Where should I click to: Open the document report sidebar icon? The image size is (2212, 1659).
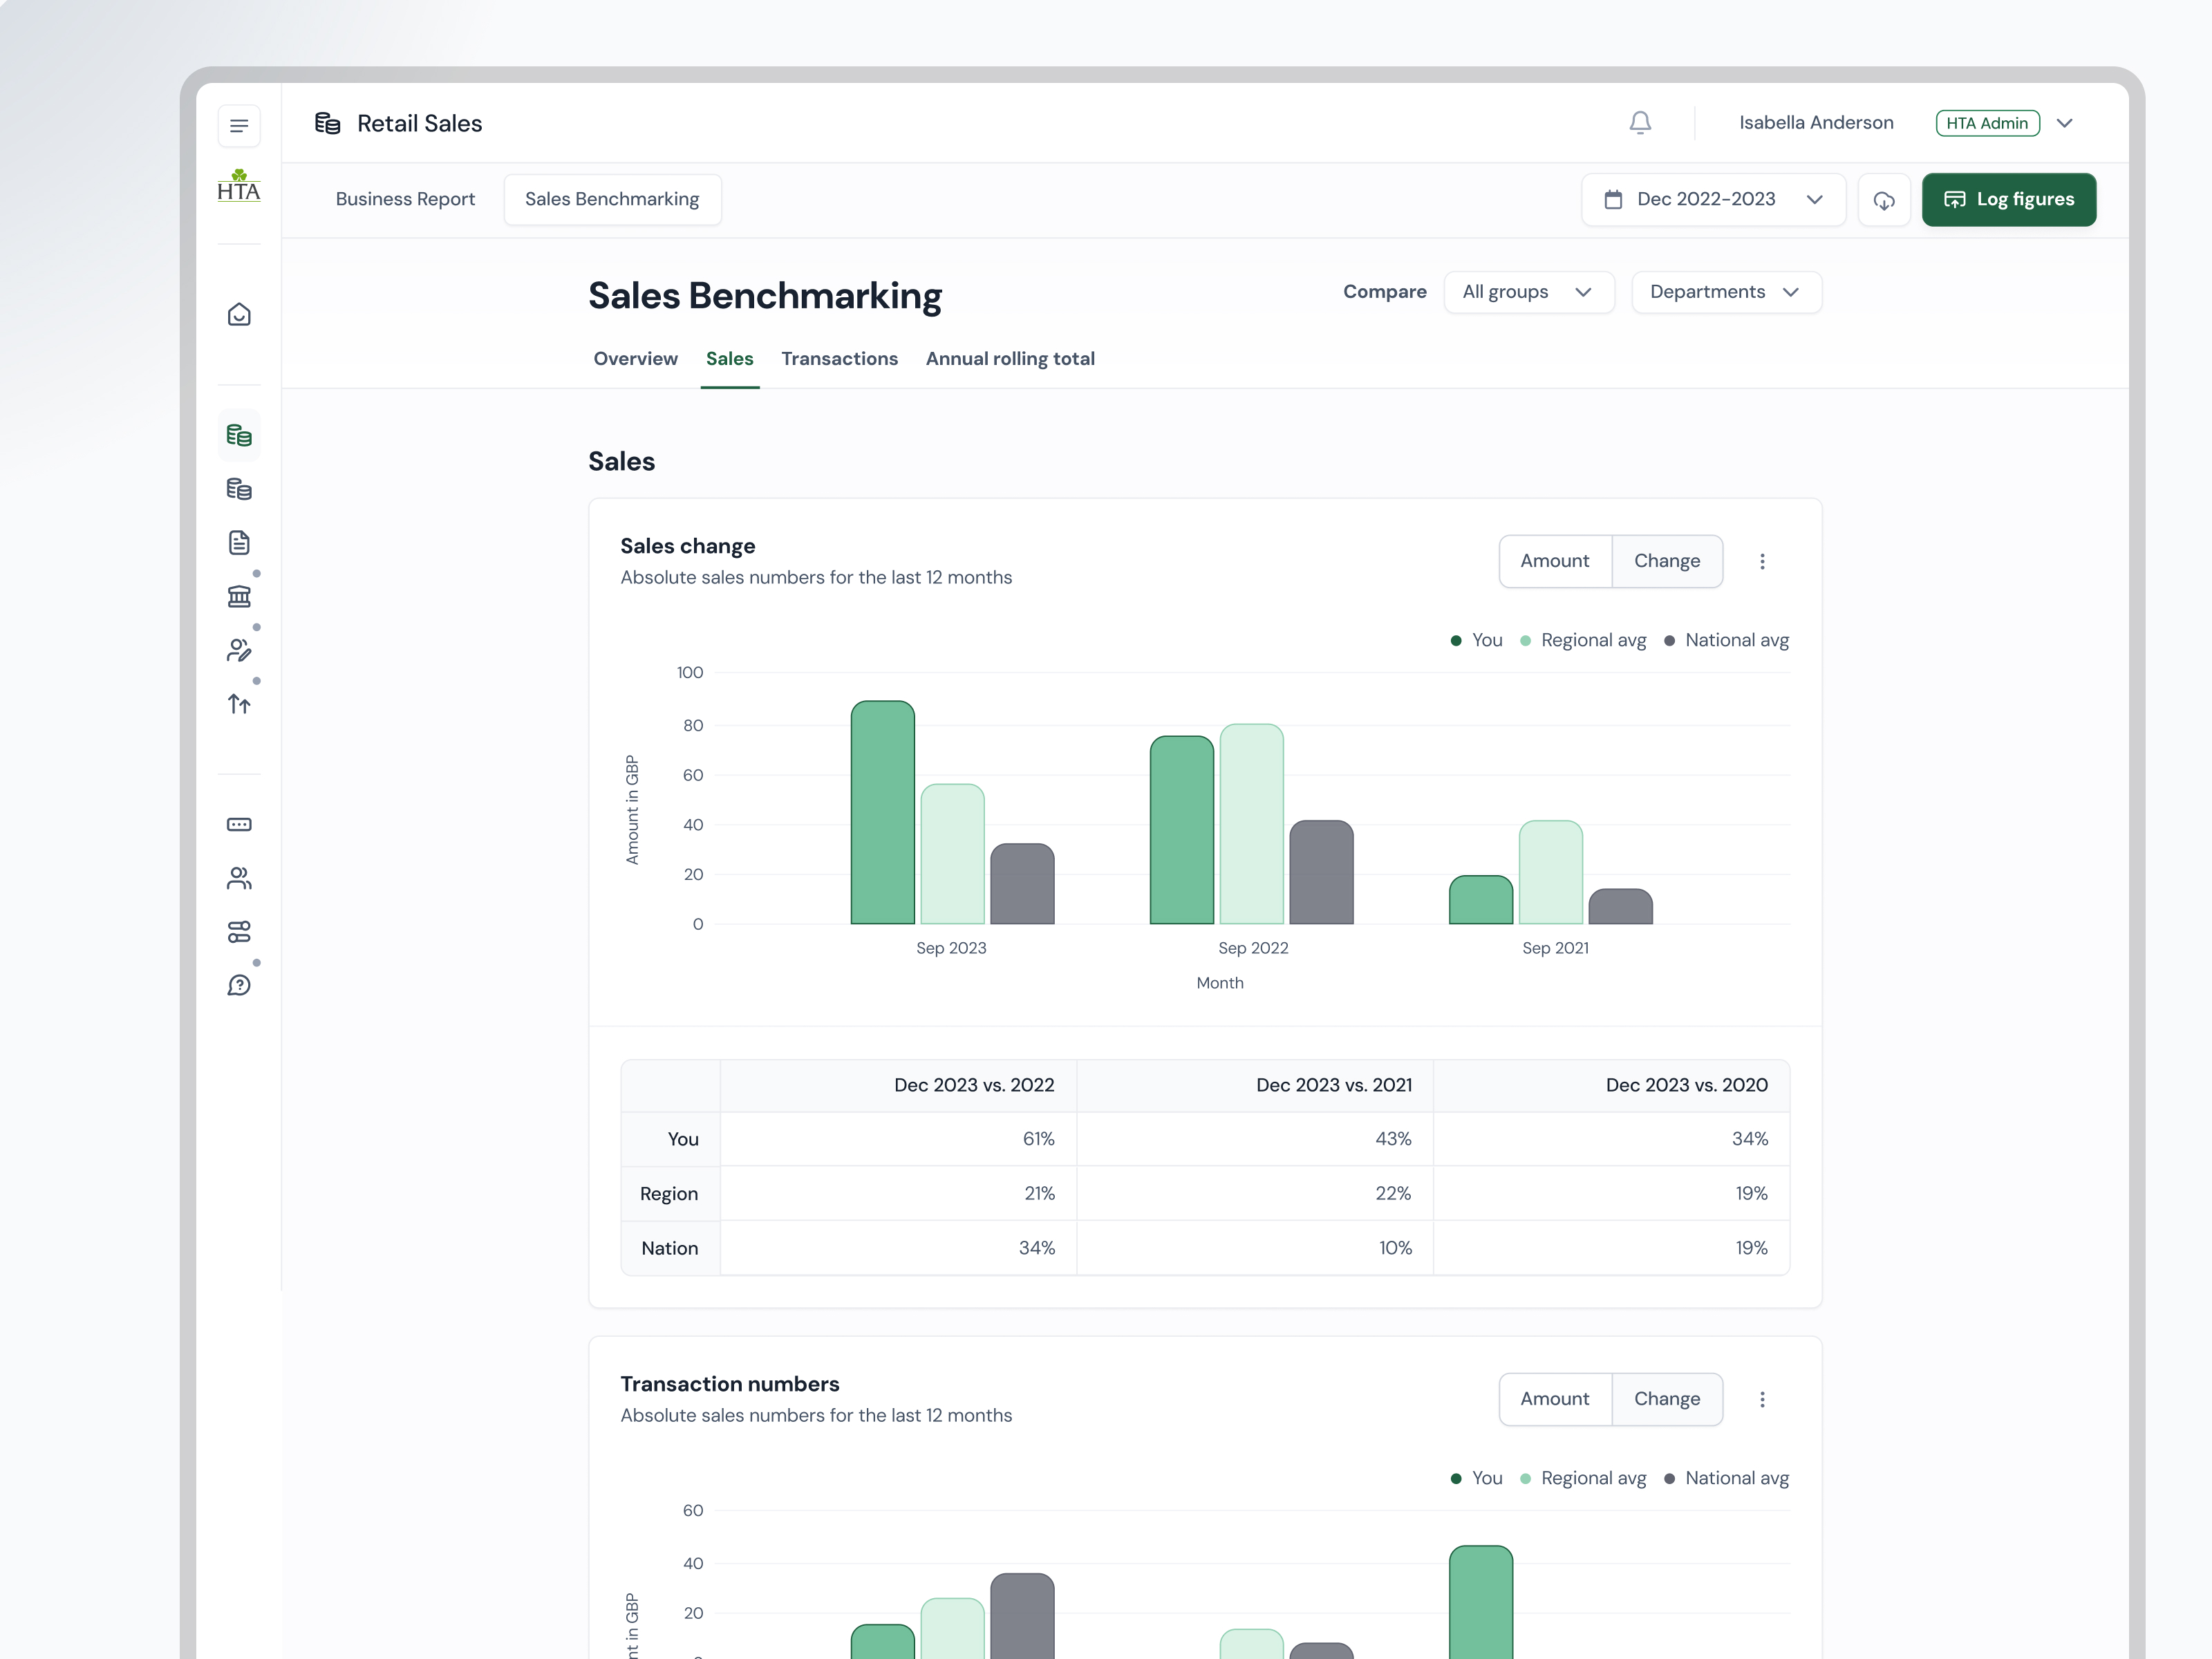point(239,543)
